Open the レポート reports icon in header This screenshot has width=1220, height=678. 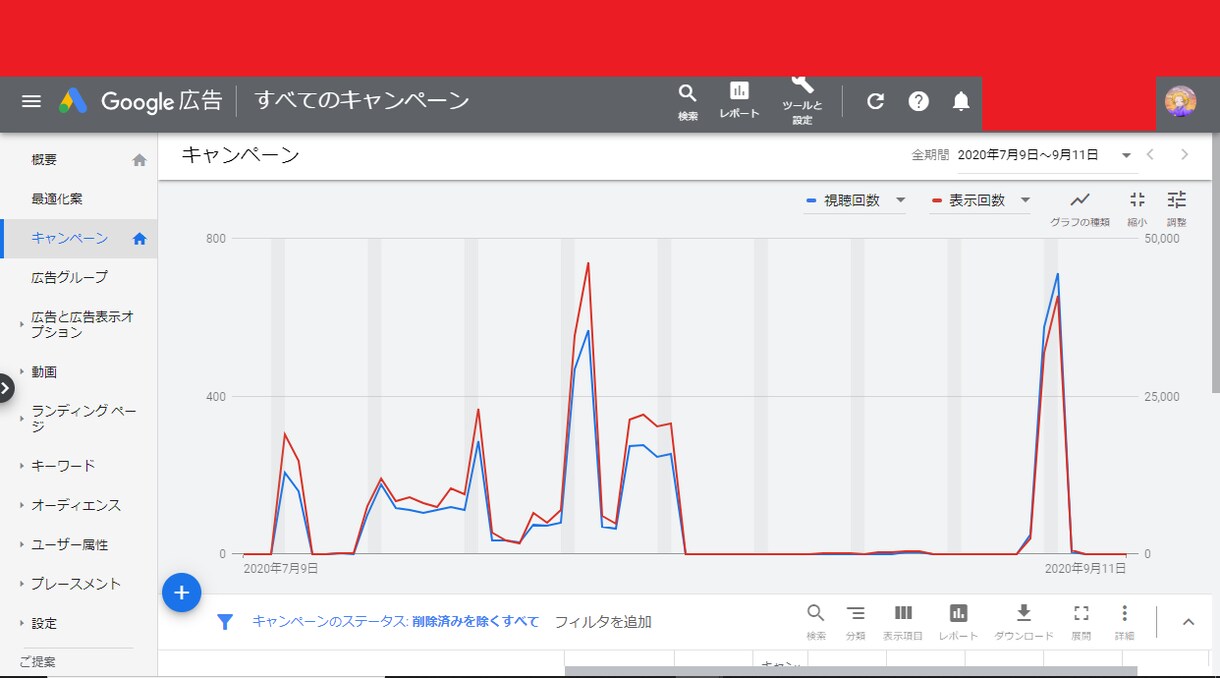pos(739,101)
